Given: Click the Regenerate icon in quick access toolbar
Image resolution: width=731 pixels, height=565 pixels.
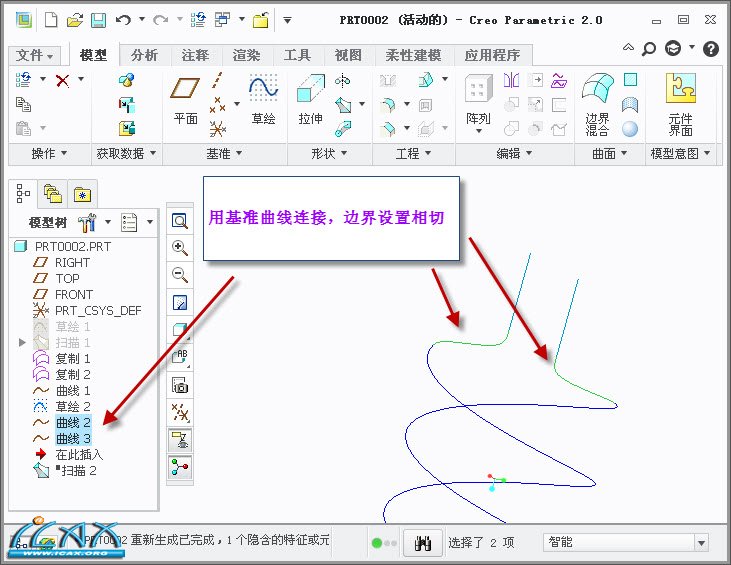Looking at the screenshot, I should point(199,20).
